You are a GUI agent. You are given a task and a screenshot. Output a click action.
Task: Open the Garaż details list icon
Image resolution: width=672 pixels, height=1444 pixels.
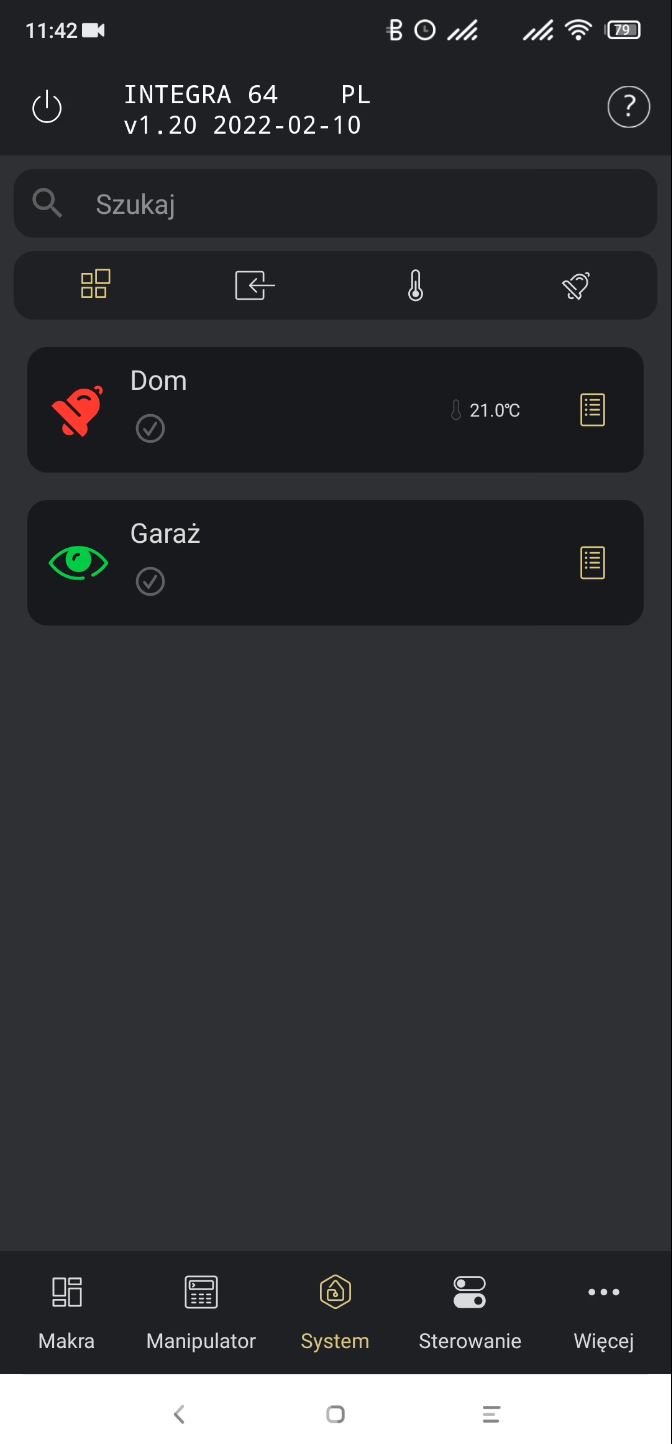click(593, 563)
